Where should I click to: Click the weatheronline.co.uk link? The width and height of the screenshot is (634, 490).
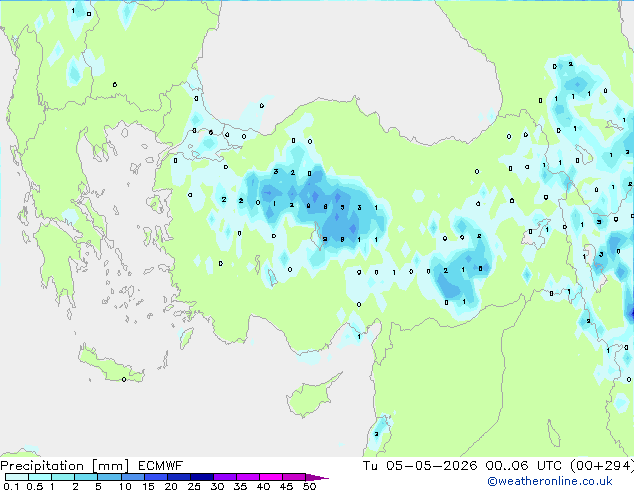549,481
